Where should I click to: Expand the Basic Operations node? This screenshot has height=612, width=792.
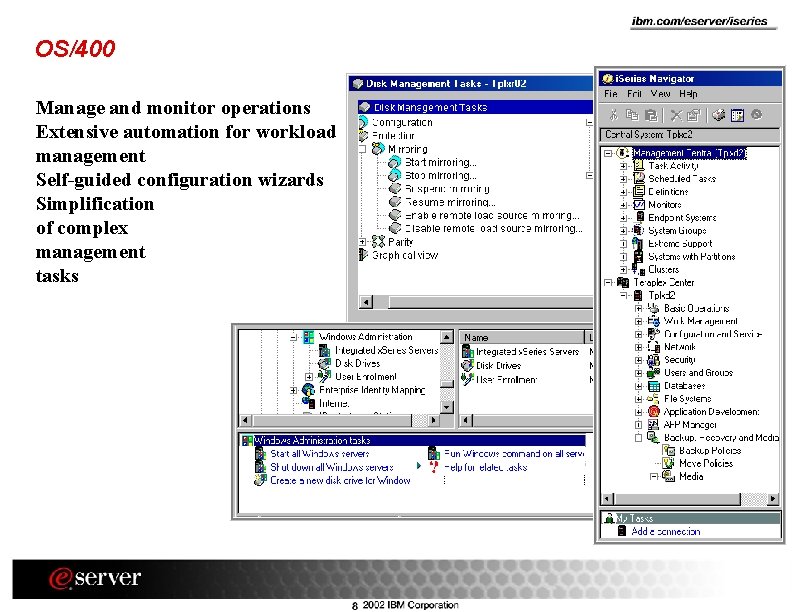pyautogui.click(x=638, y=308)
